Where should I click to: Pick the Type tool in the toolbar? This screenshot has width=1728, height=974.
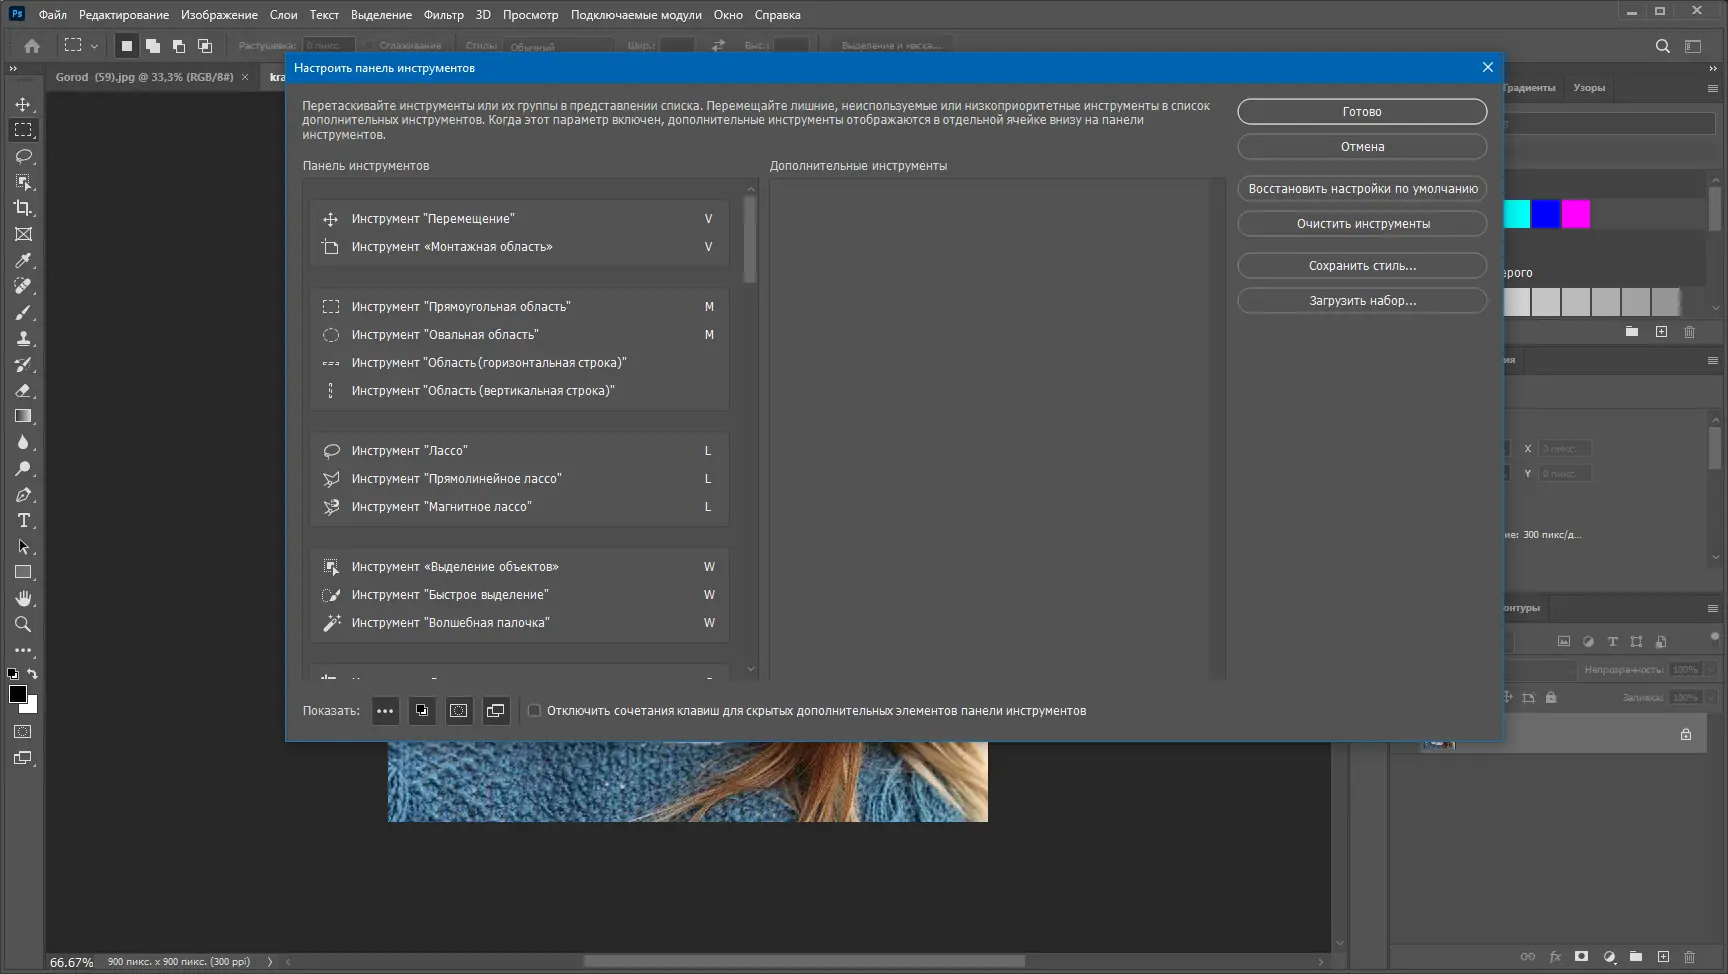tap(23, 521)
